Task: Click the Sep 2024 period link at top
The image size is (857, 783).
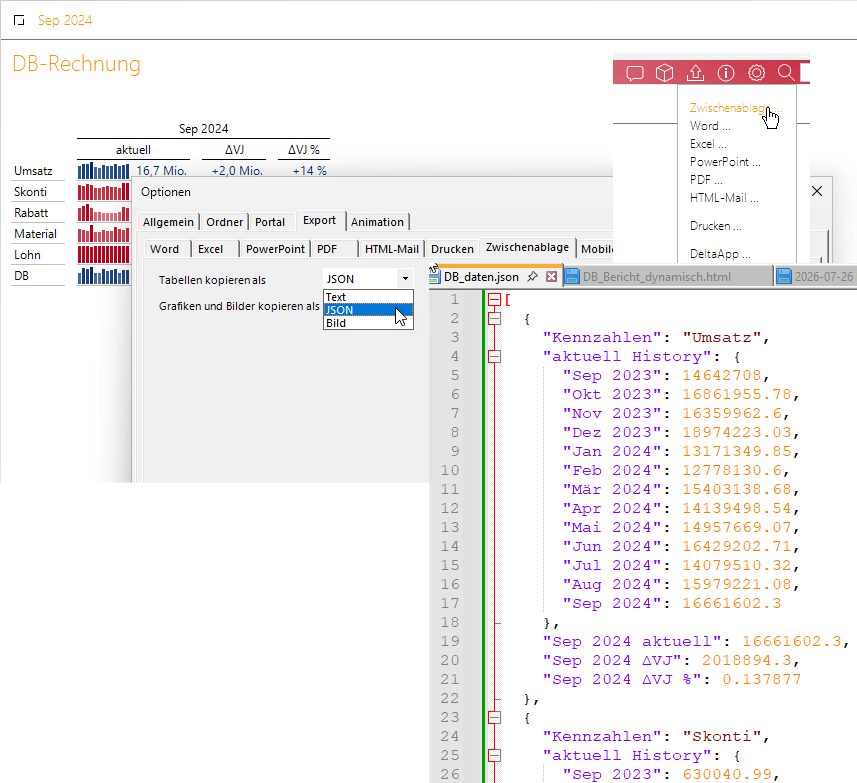Action: (65, 21)
